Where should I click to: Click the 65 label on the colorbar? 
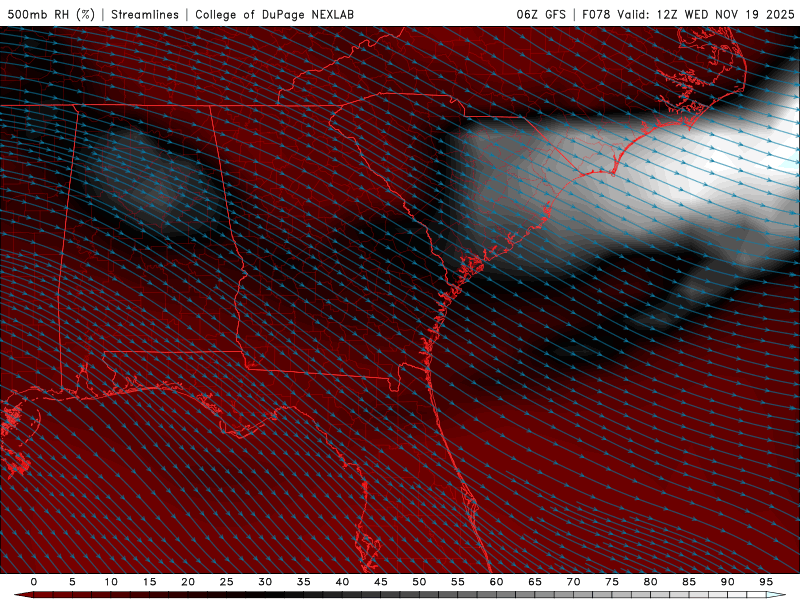click(x=535, y=582)
